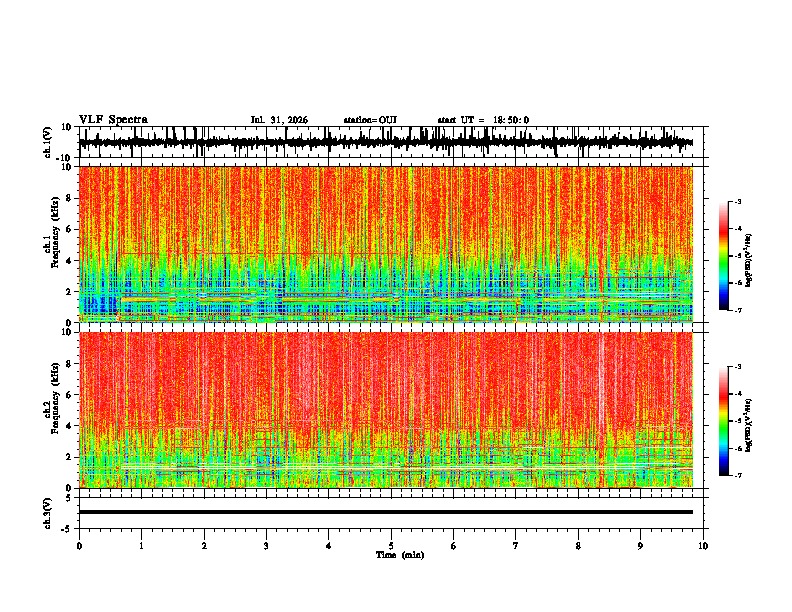Click the "8" kHz tick on ch.1 spectrogram
This screenshot has width=792, height=612.
coord(70,198)
